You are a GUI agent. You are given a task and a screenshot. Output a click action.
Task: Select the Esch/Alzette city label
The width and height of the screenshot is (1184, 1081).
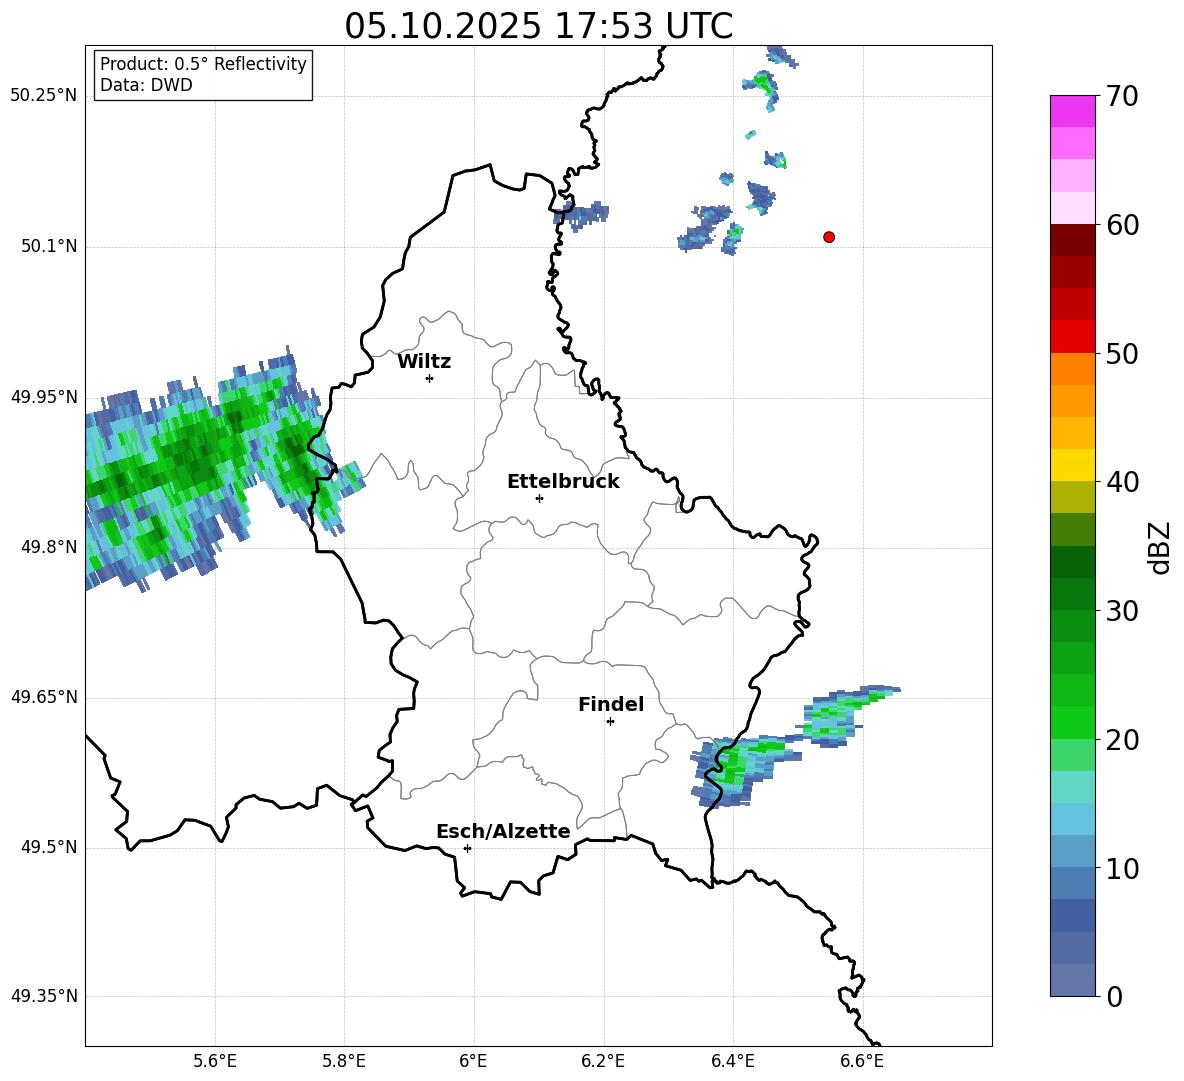504,831
